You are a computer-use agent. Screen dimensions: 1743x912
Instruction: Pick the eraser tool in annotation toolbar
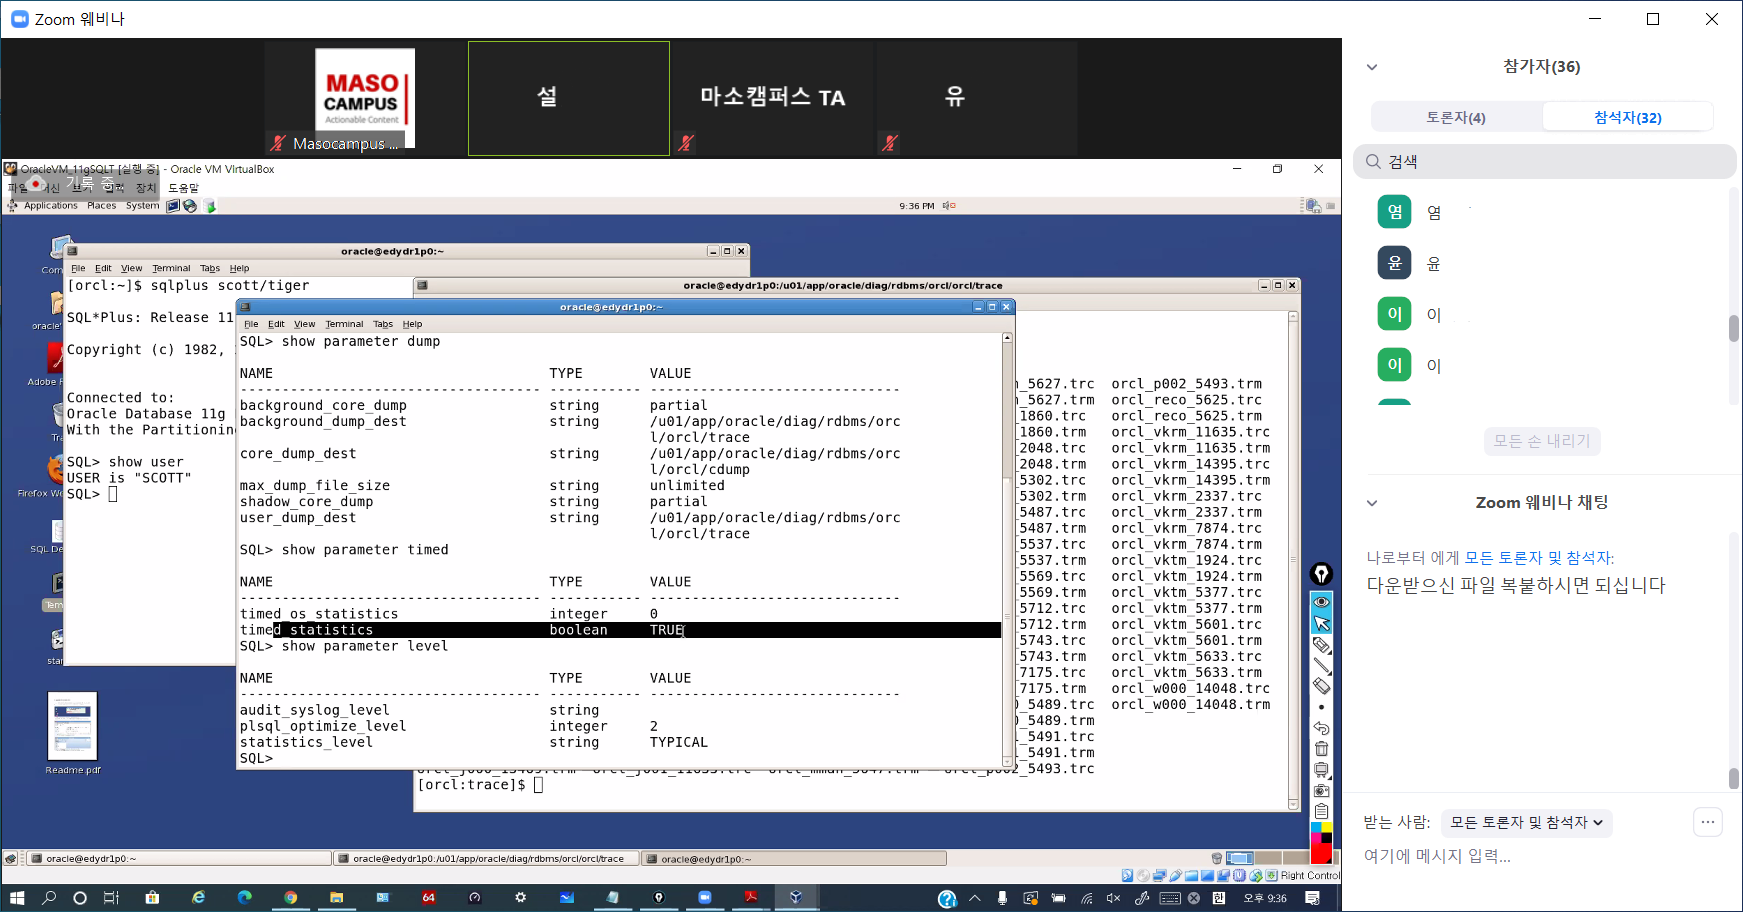pyautogui.click(x=1321, y=686)
